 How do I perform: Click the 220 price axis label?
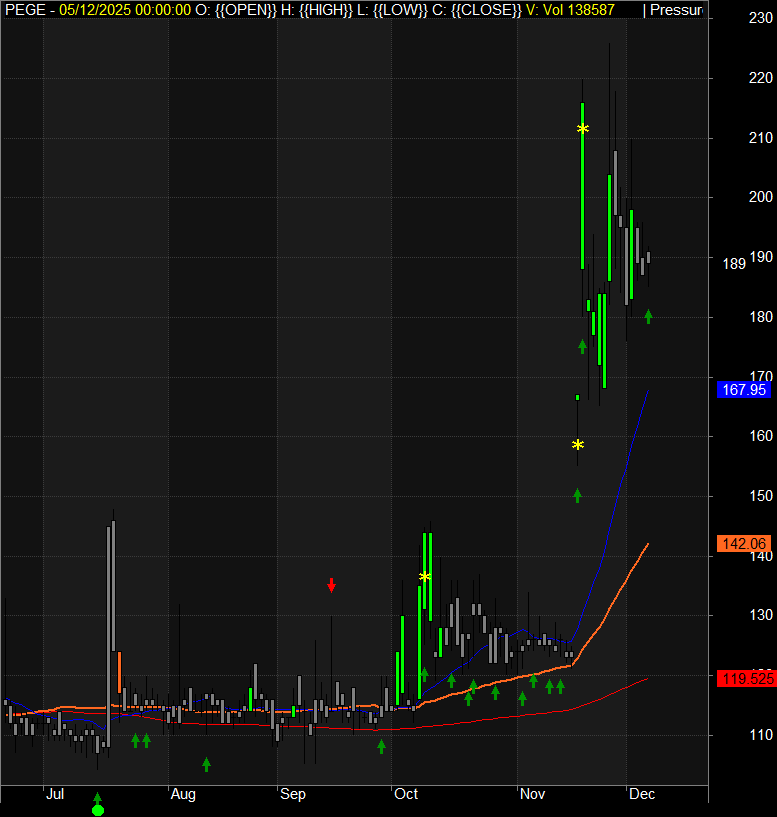point(761,78)
